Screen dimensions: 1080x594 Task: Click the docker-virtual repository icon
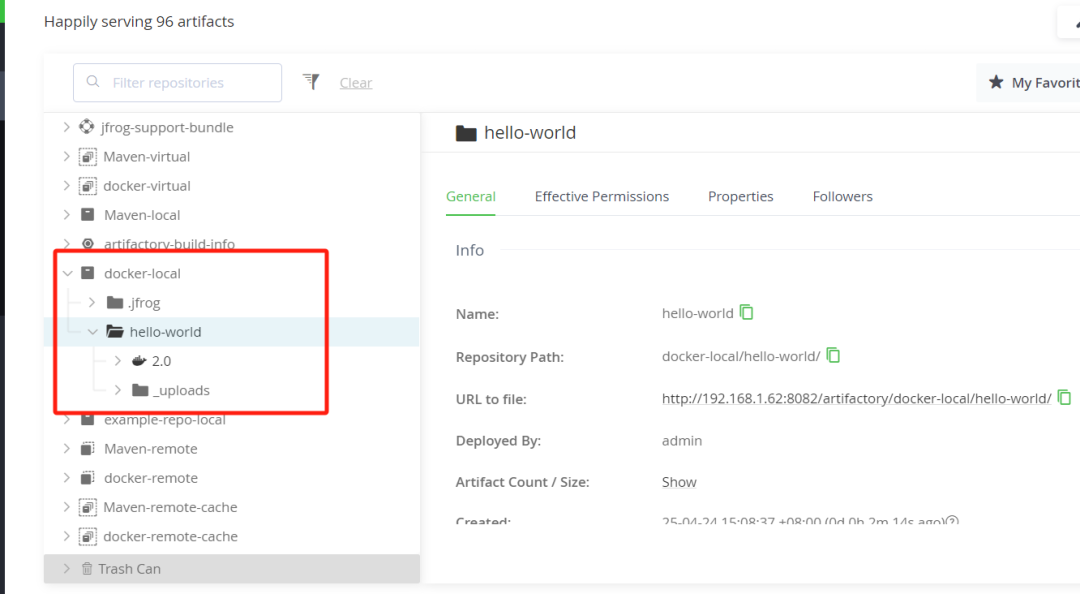[x=87, y=185]
